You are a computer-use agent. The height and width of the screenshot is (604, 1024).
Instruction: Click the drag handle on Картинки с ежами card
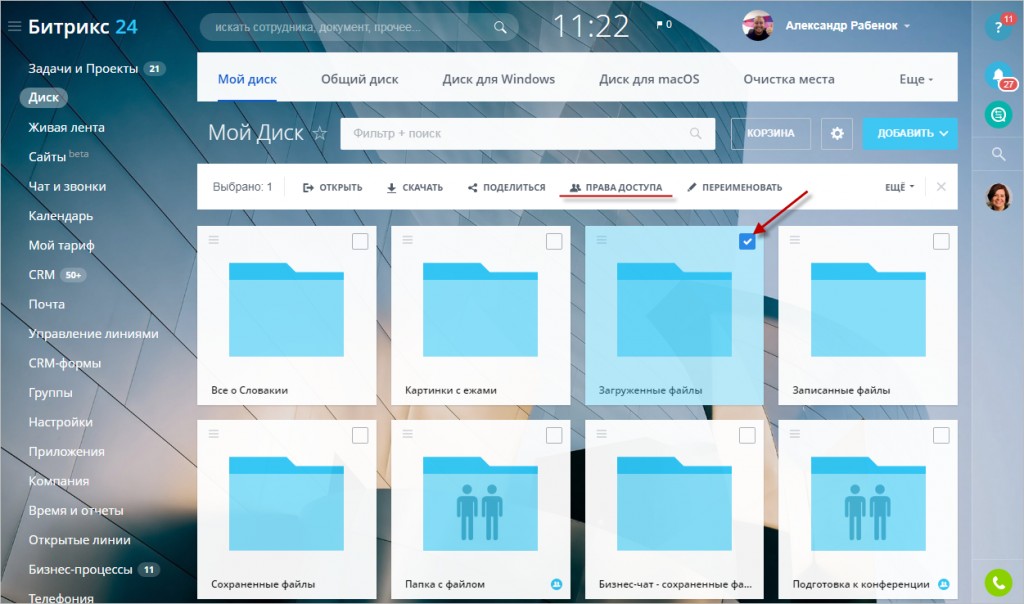pyautogui.click(x=408, y=240)
